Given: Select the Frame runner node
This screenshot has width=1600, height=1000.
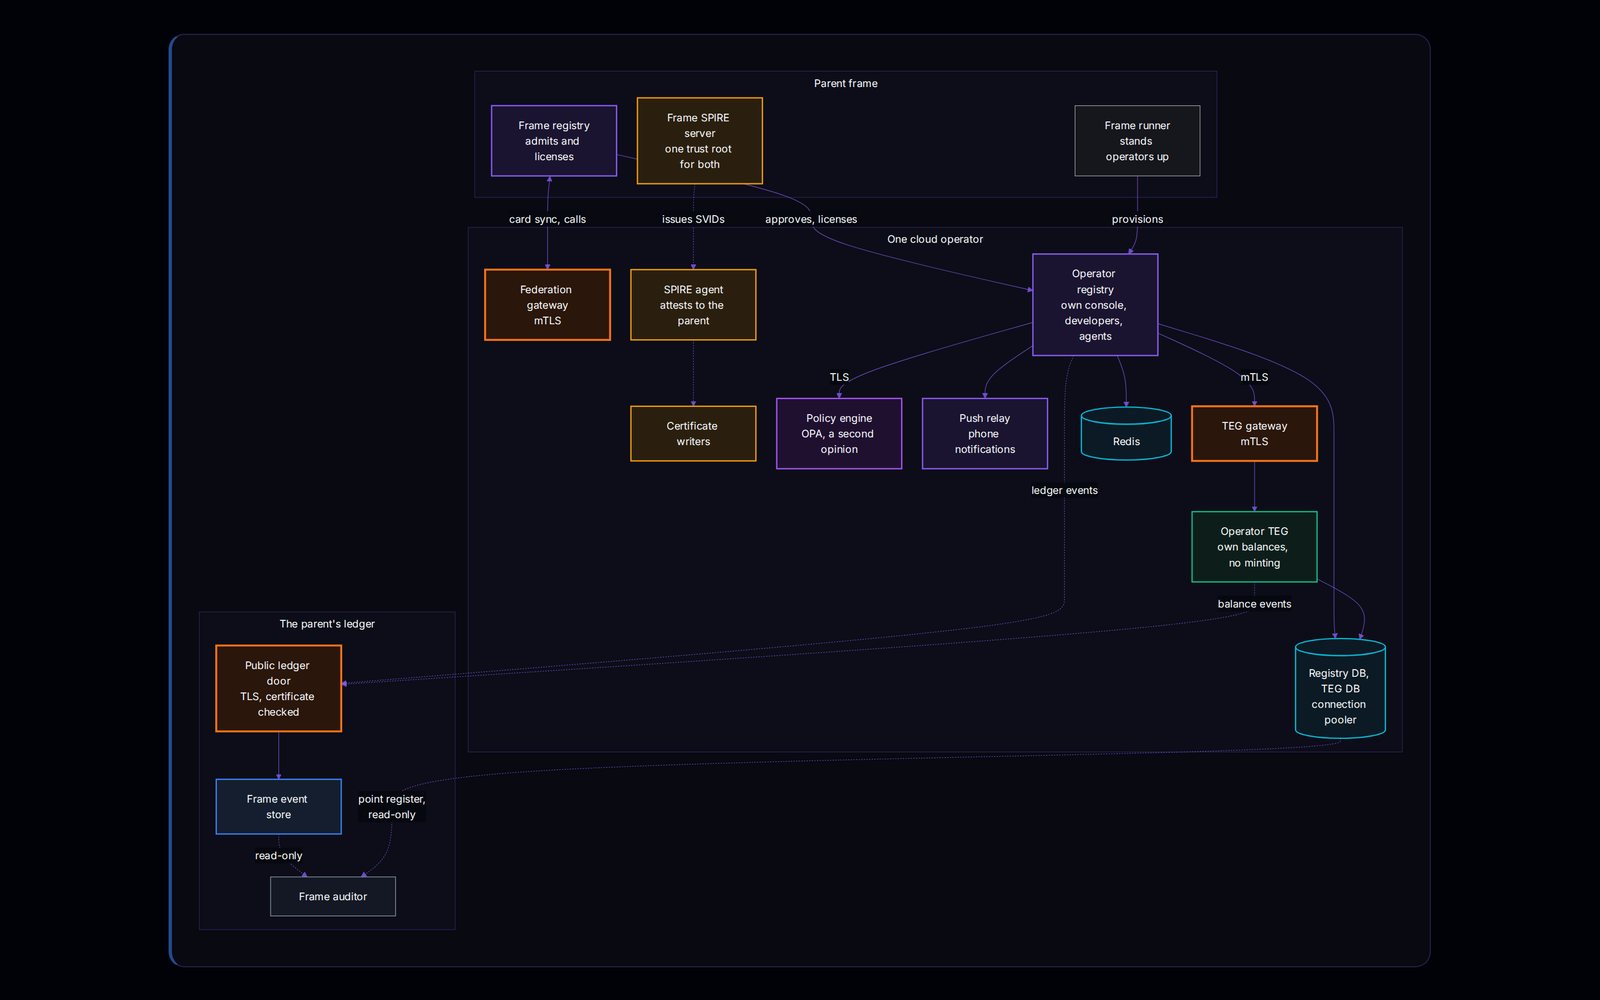Looking at the screenshot, I should pos(1137,141).
